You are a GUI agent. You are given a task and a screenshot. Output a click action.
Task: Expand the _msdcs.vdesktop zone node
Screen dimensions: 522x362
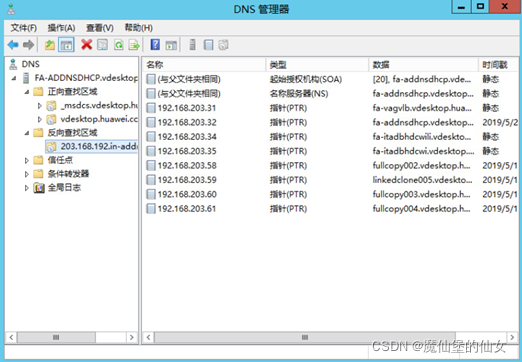[40, 106]
